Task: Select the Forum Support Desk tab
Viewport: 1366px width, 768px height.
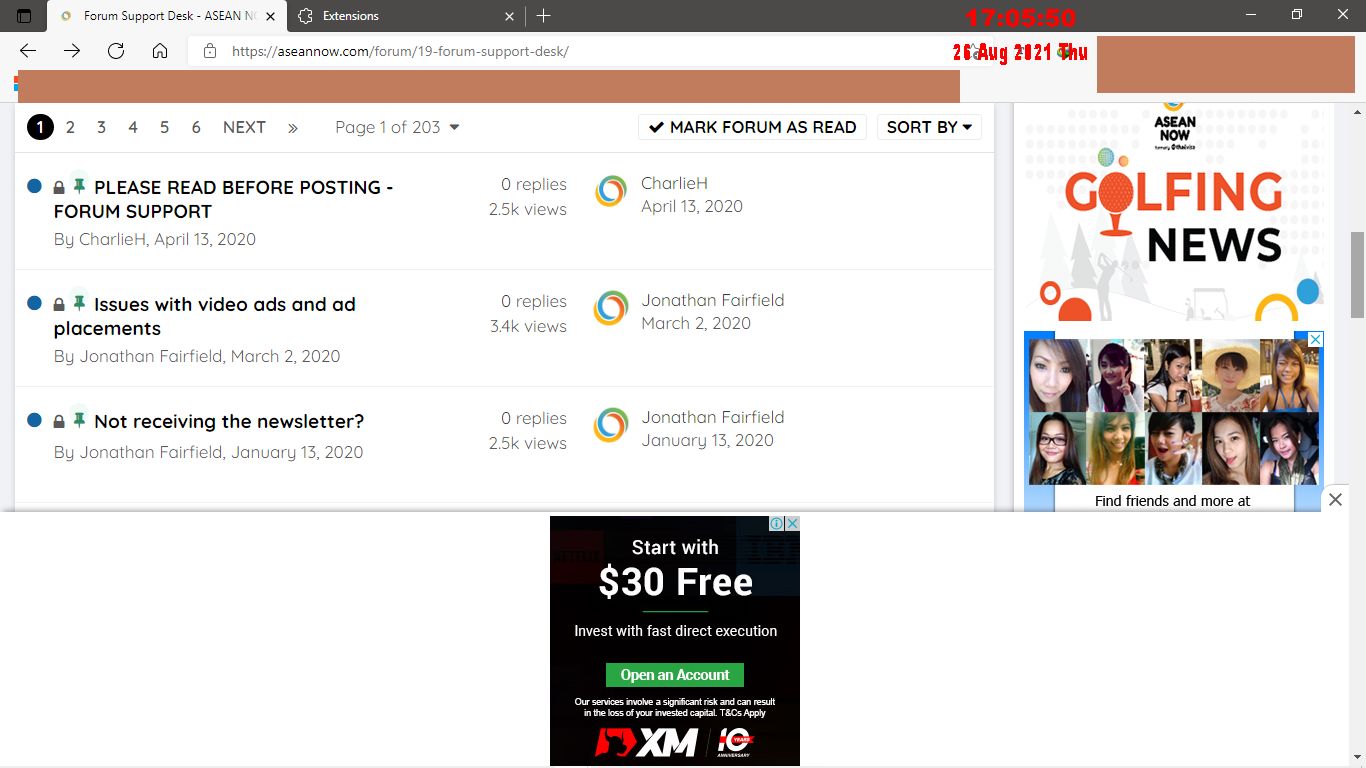Action: point(167,16)
